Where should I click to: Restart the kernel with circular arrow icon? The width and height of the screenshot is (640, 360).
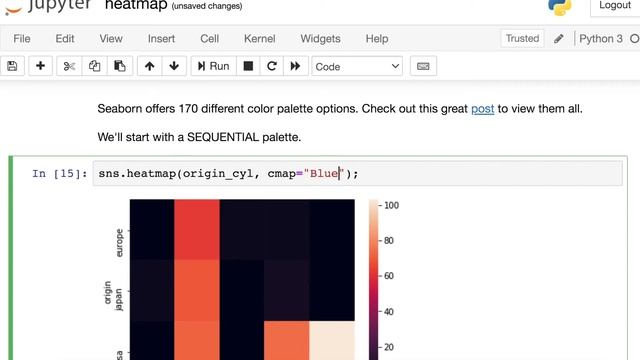coord(272,66)
